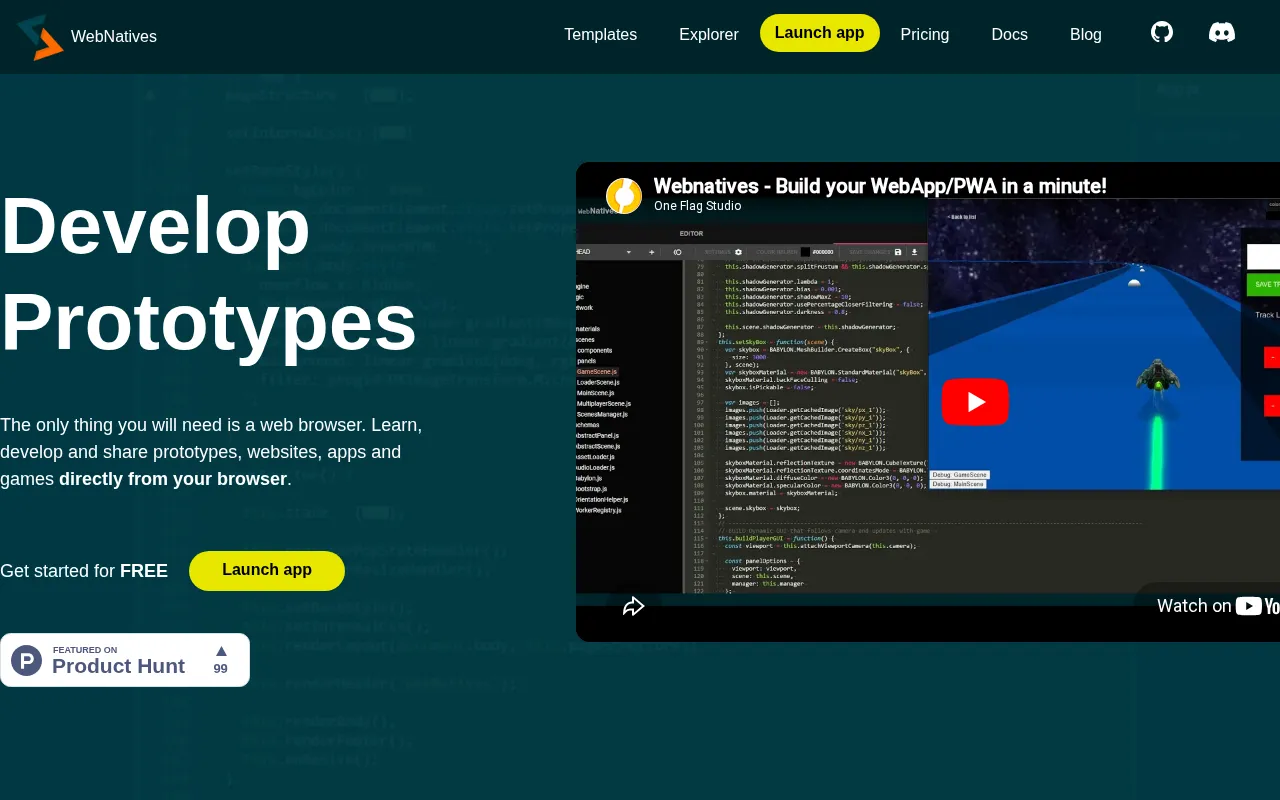Image resolution: width=1280 pixels, height=800 pixels.
Task: Click the hero Launch app button
Action: (x=267, y=571)
